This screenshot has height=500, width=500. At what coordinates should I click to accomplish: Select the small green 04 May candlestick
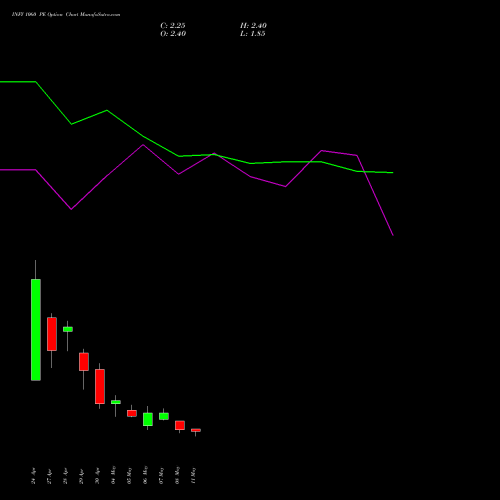point(116,402)
